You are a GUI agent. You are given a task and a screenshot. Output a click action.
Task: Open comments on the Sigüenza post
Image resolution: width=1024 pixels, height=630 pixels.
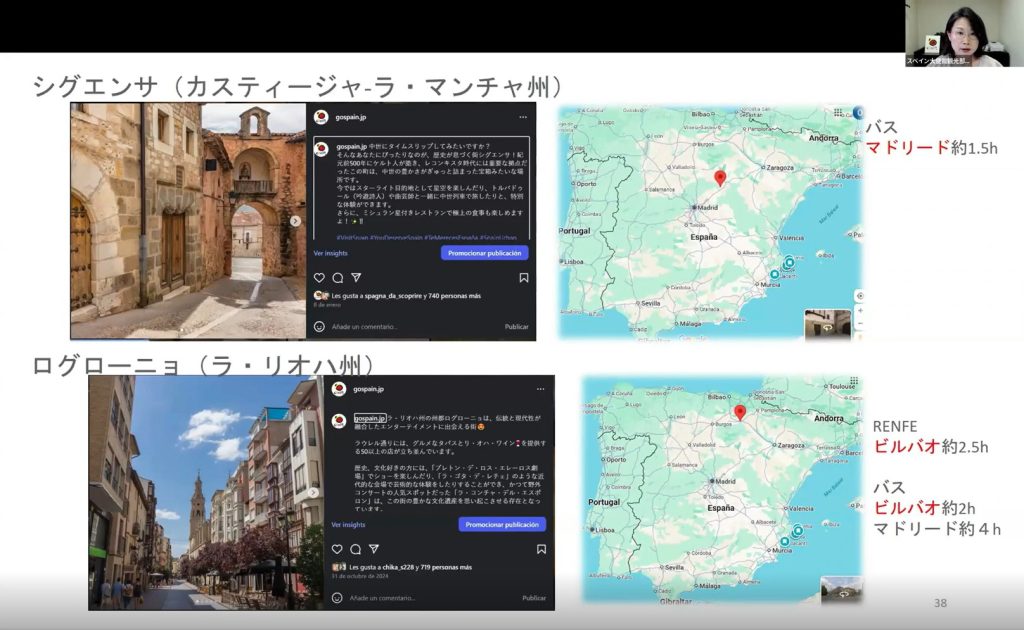[337, 278]
